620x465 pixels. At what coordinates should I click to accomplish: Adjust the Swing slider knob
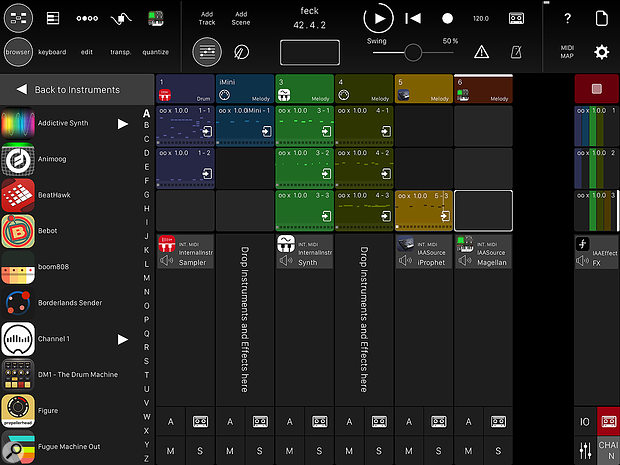(413, 52)
